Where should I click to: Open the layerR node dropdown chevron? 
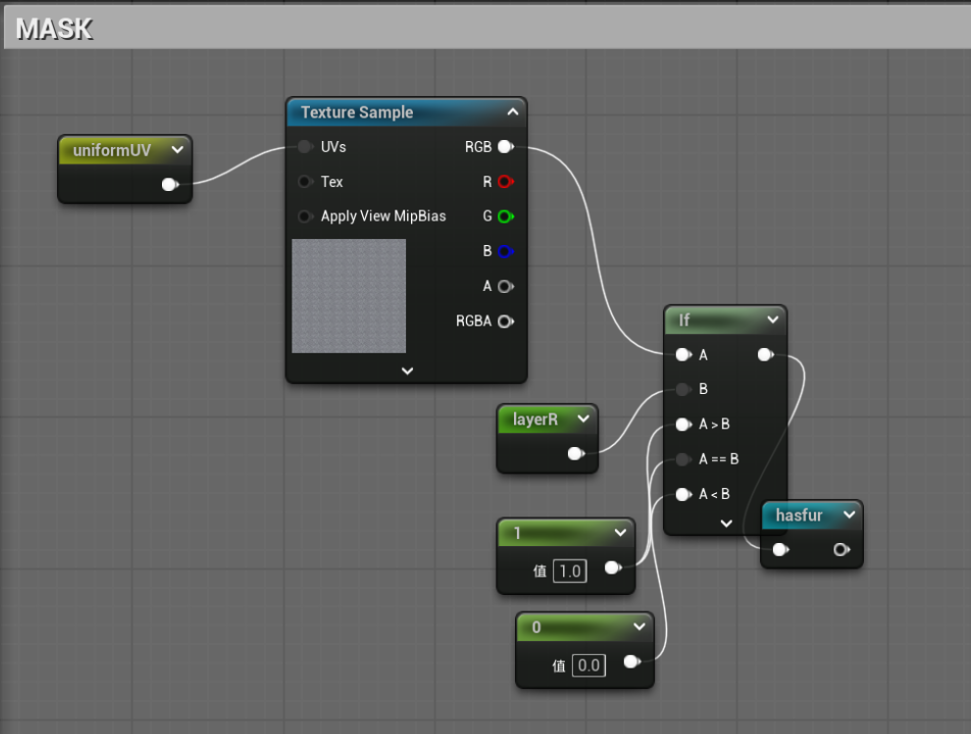click(583, 419)
